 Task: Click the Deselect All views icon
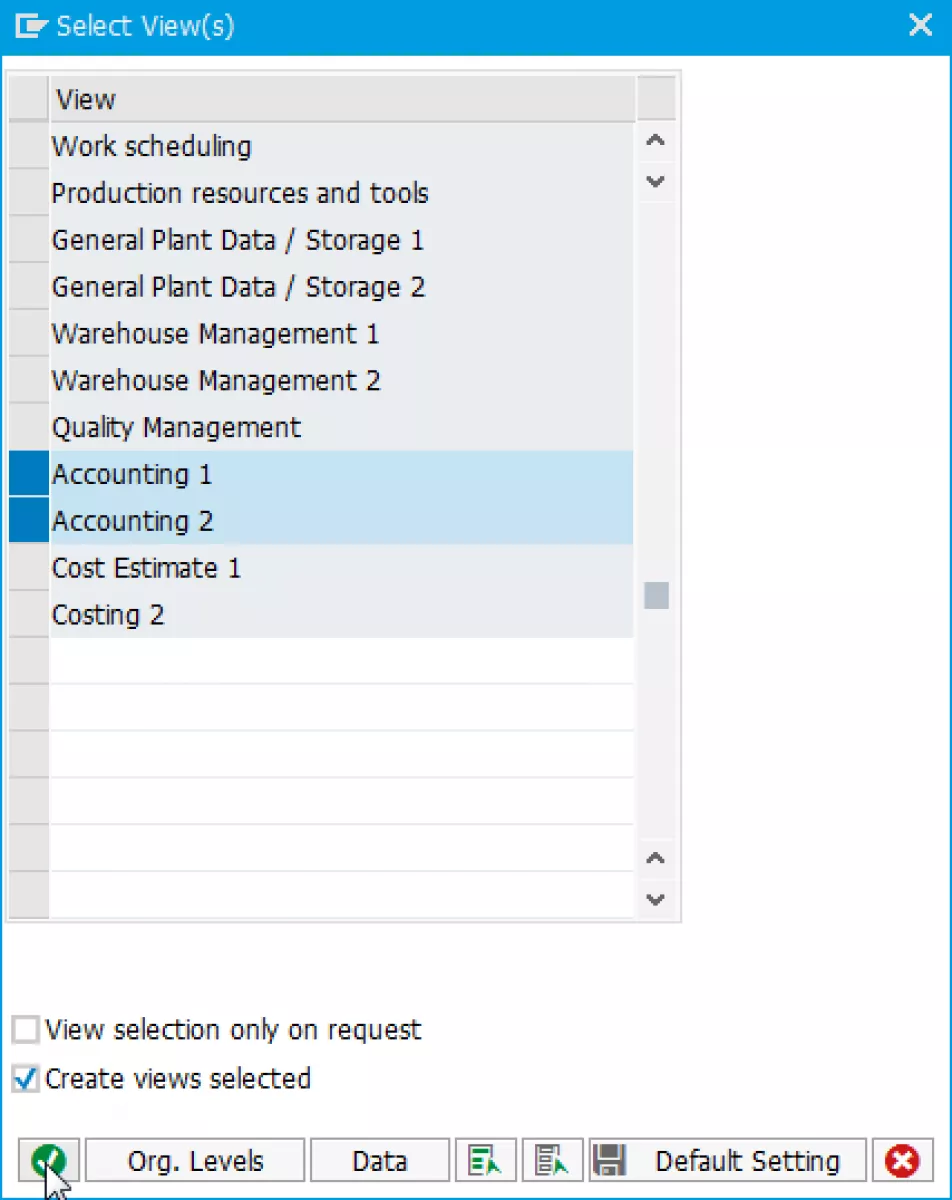coord(552,1161)
